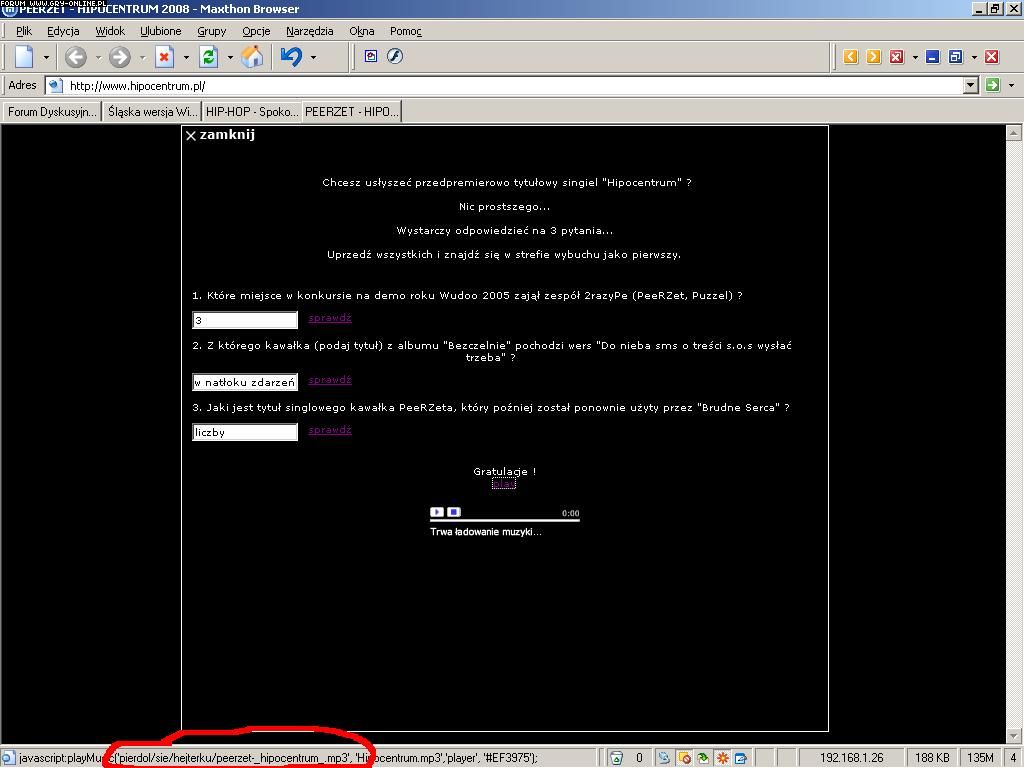Toggle the popup blocker icon in status bar
The width and height of the screenshot is (1024, 768).
pos(684,758)
